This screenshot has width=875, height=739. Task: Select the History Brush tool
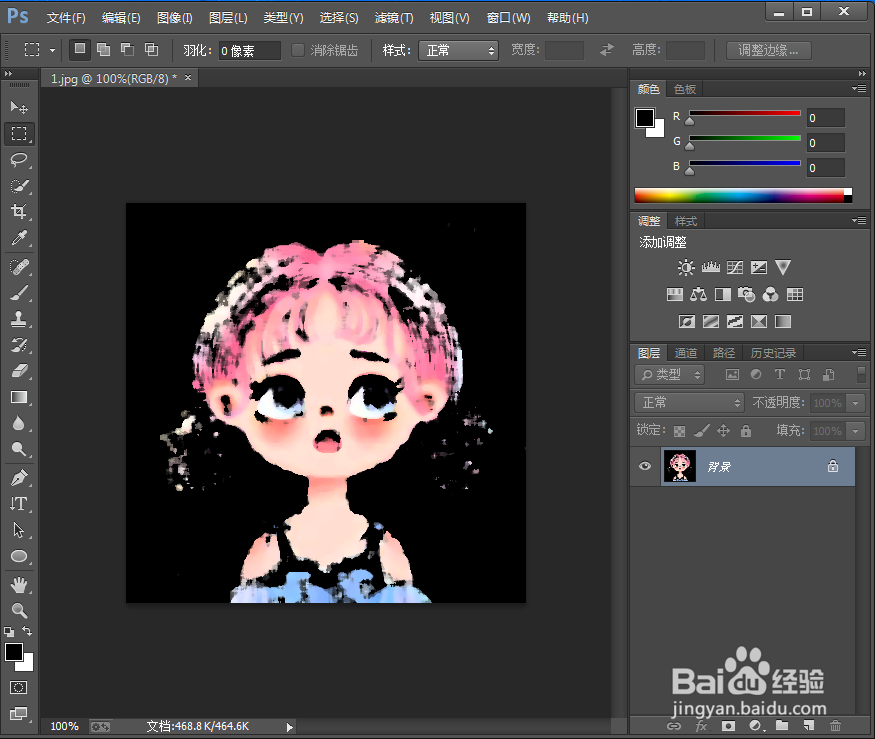pyautogui.click(x=19, y=345)
